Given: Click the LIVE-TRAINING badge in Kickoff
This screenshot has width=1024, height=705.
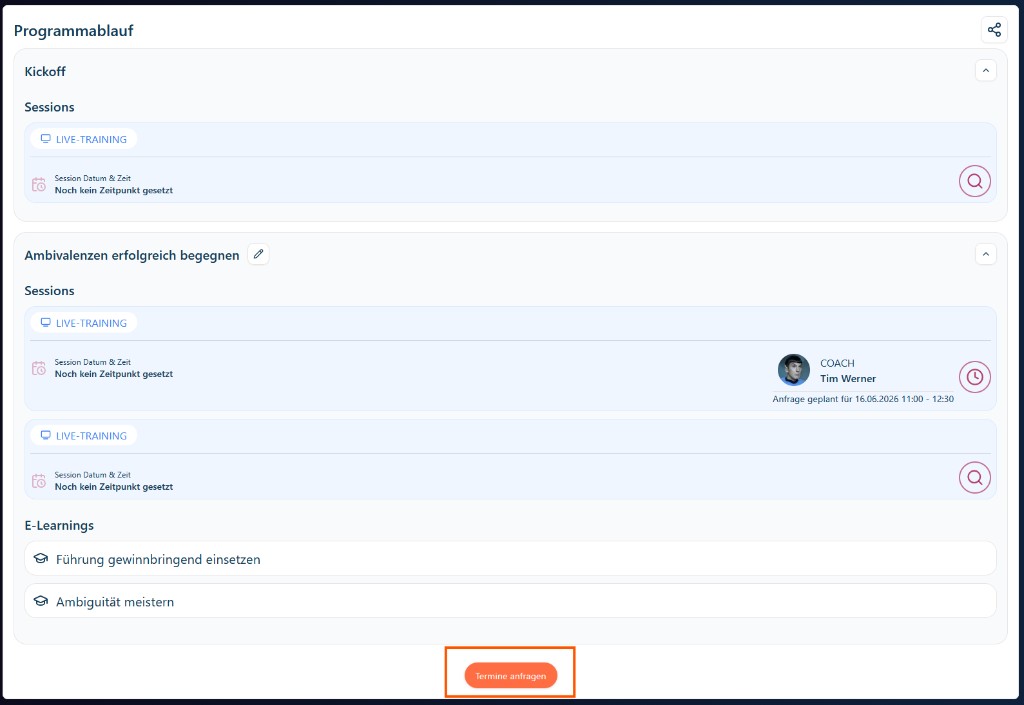Looking at the screenshot, I should pyautogui.click(x=84, y=139).
